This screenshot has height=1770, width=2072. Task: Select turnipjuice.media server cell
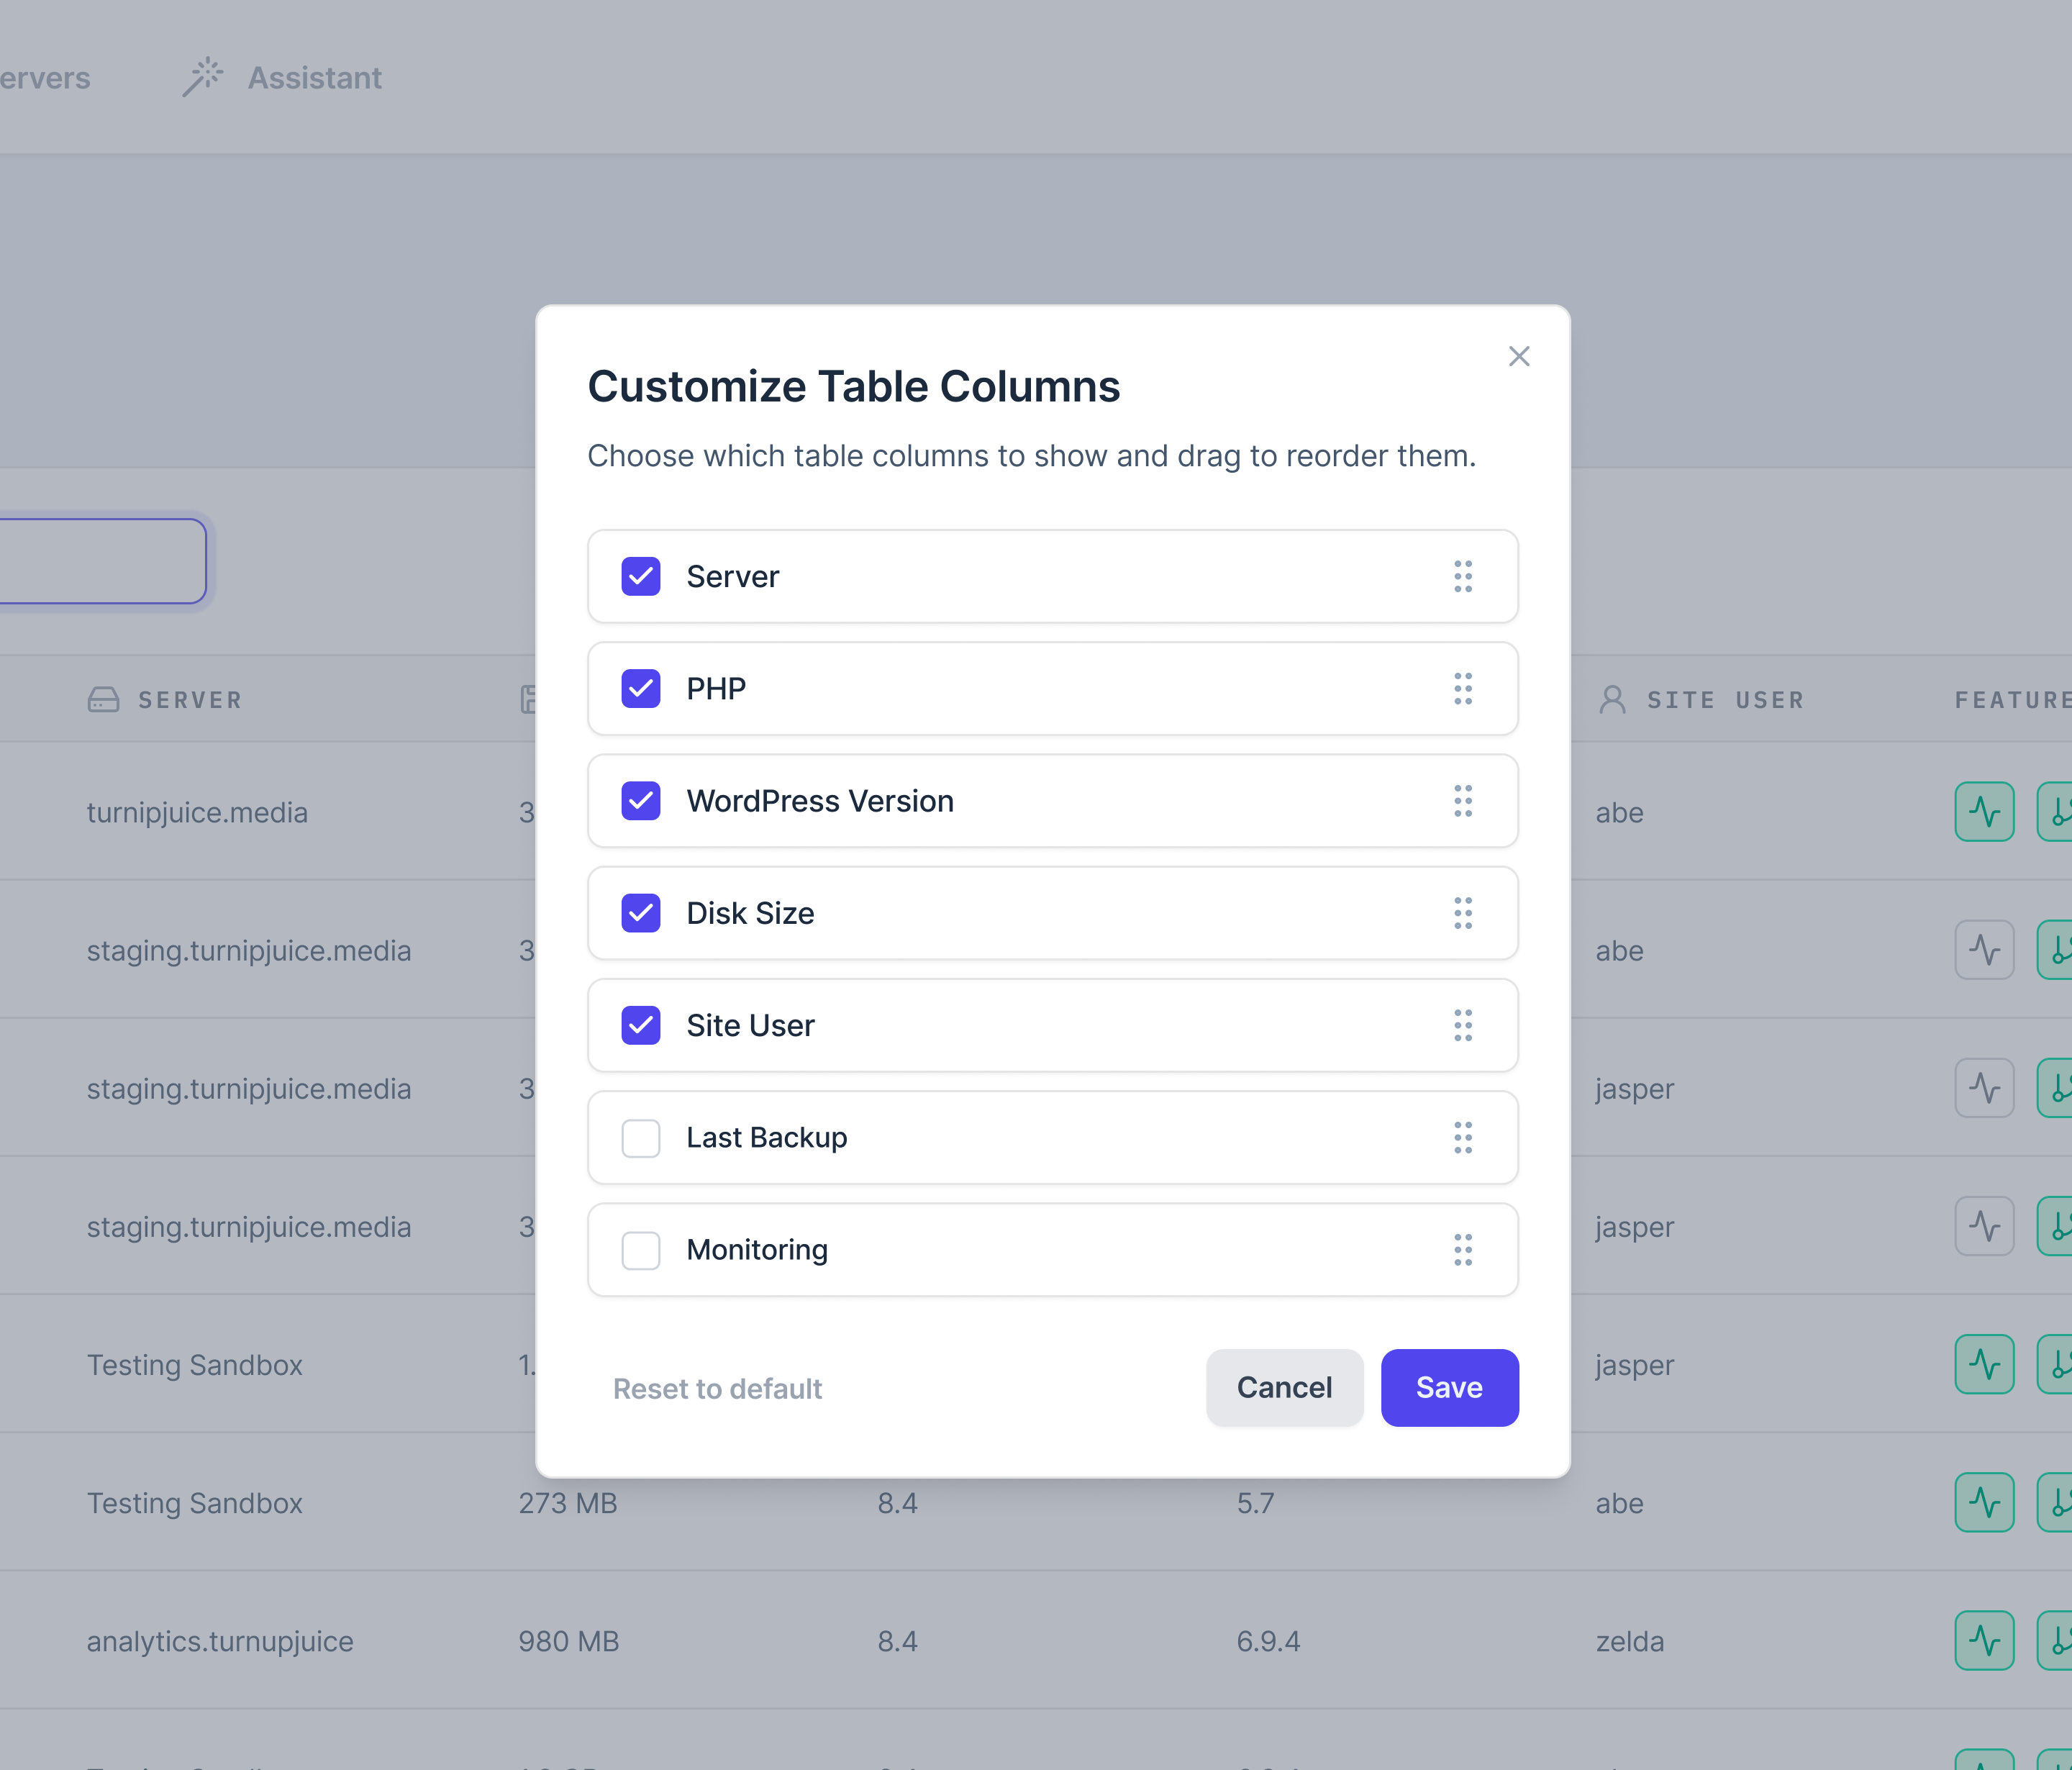pos(197,812)
